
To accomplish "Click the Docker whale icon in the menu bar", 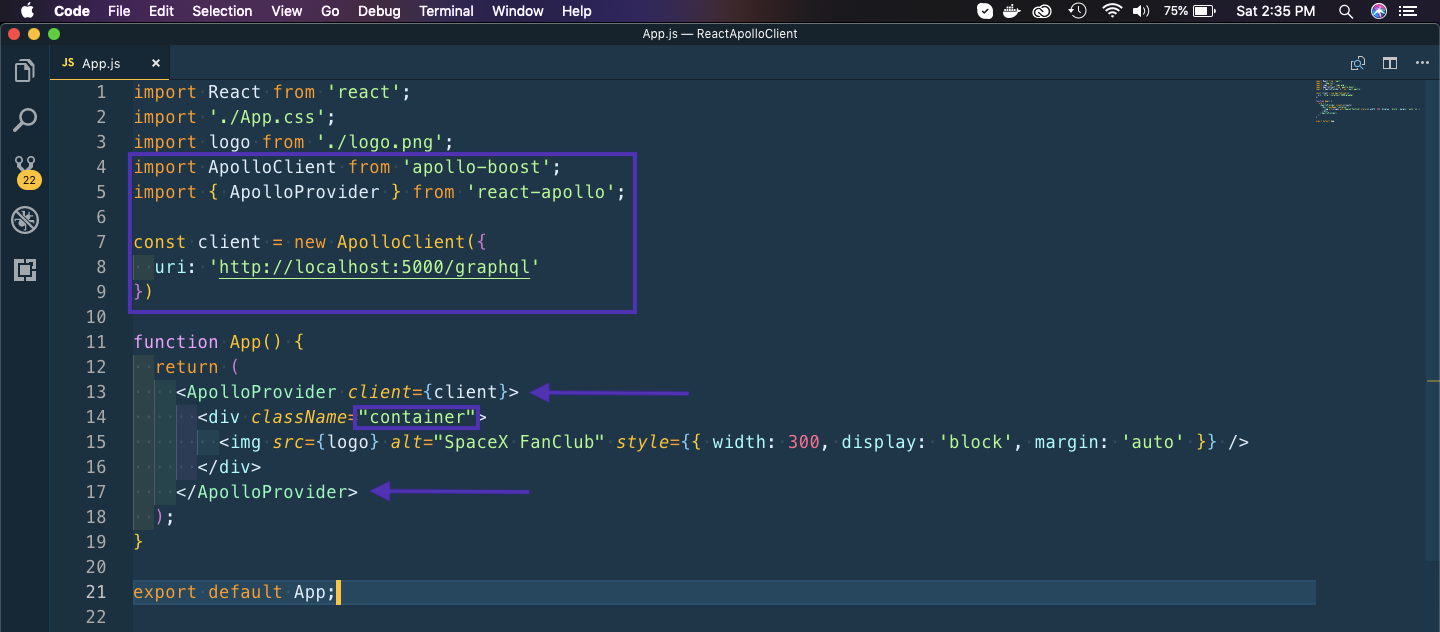I will tap(1013, 11).
